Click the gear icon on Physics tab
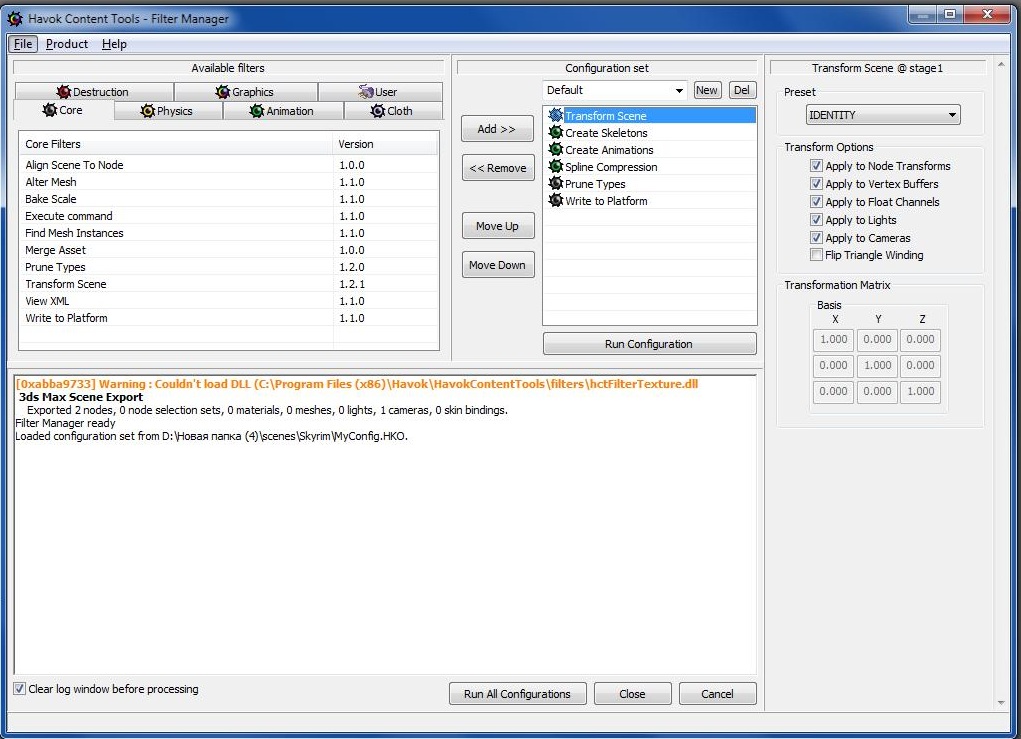Screen dimensions: 1021x739 point(148,111)
